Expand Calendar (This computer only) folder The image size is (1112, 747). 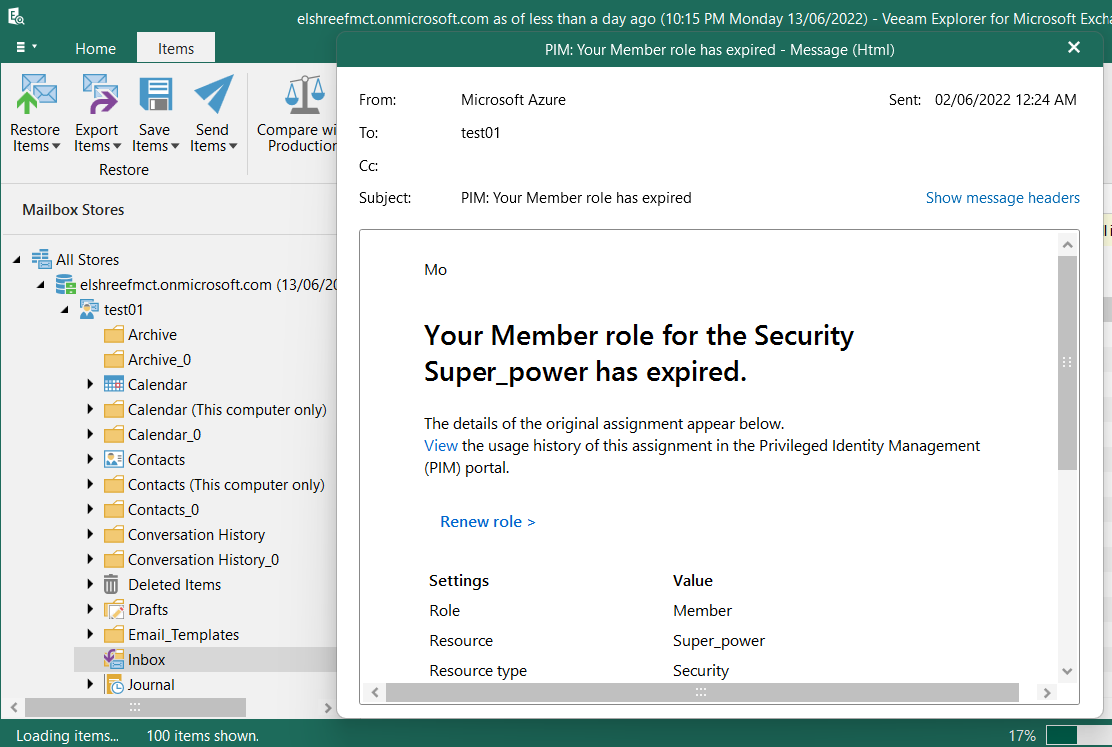(90, 409)
